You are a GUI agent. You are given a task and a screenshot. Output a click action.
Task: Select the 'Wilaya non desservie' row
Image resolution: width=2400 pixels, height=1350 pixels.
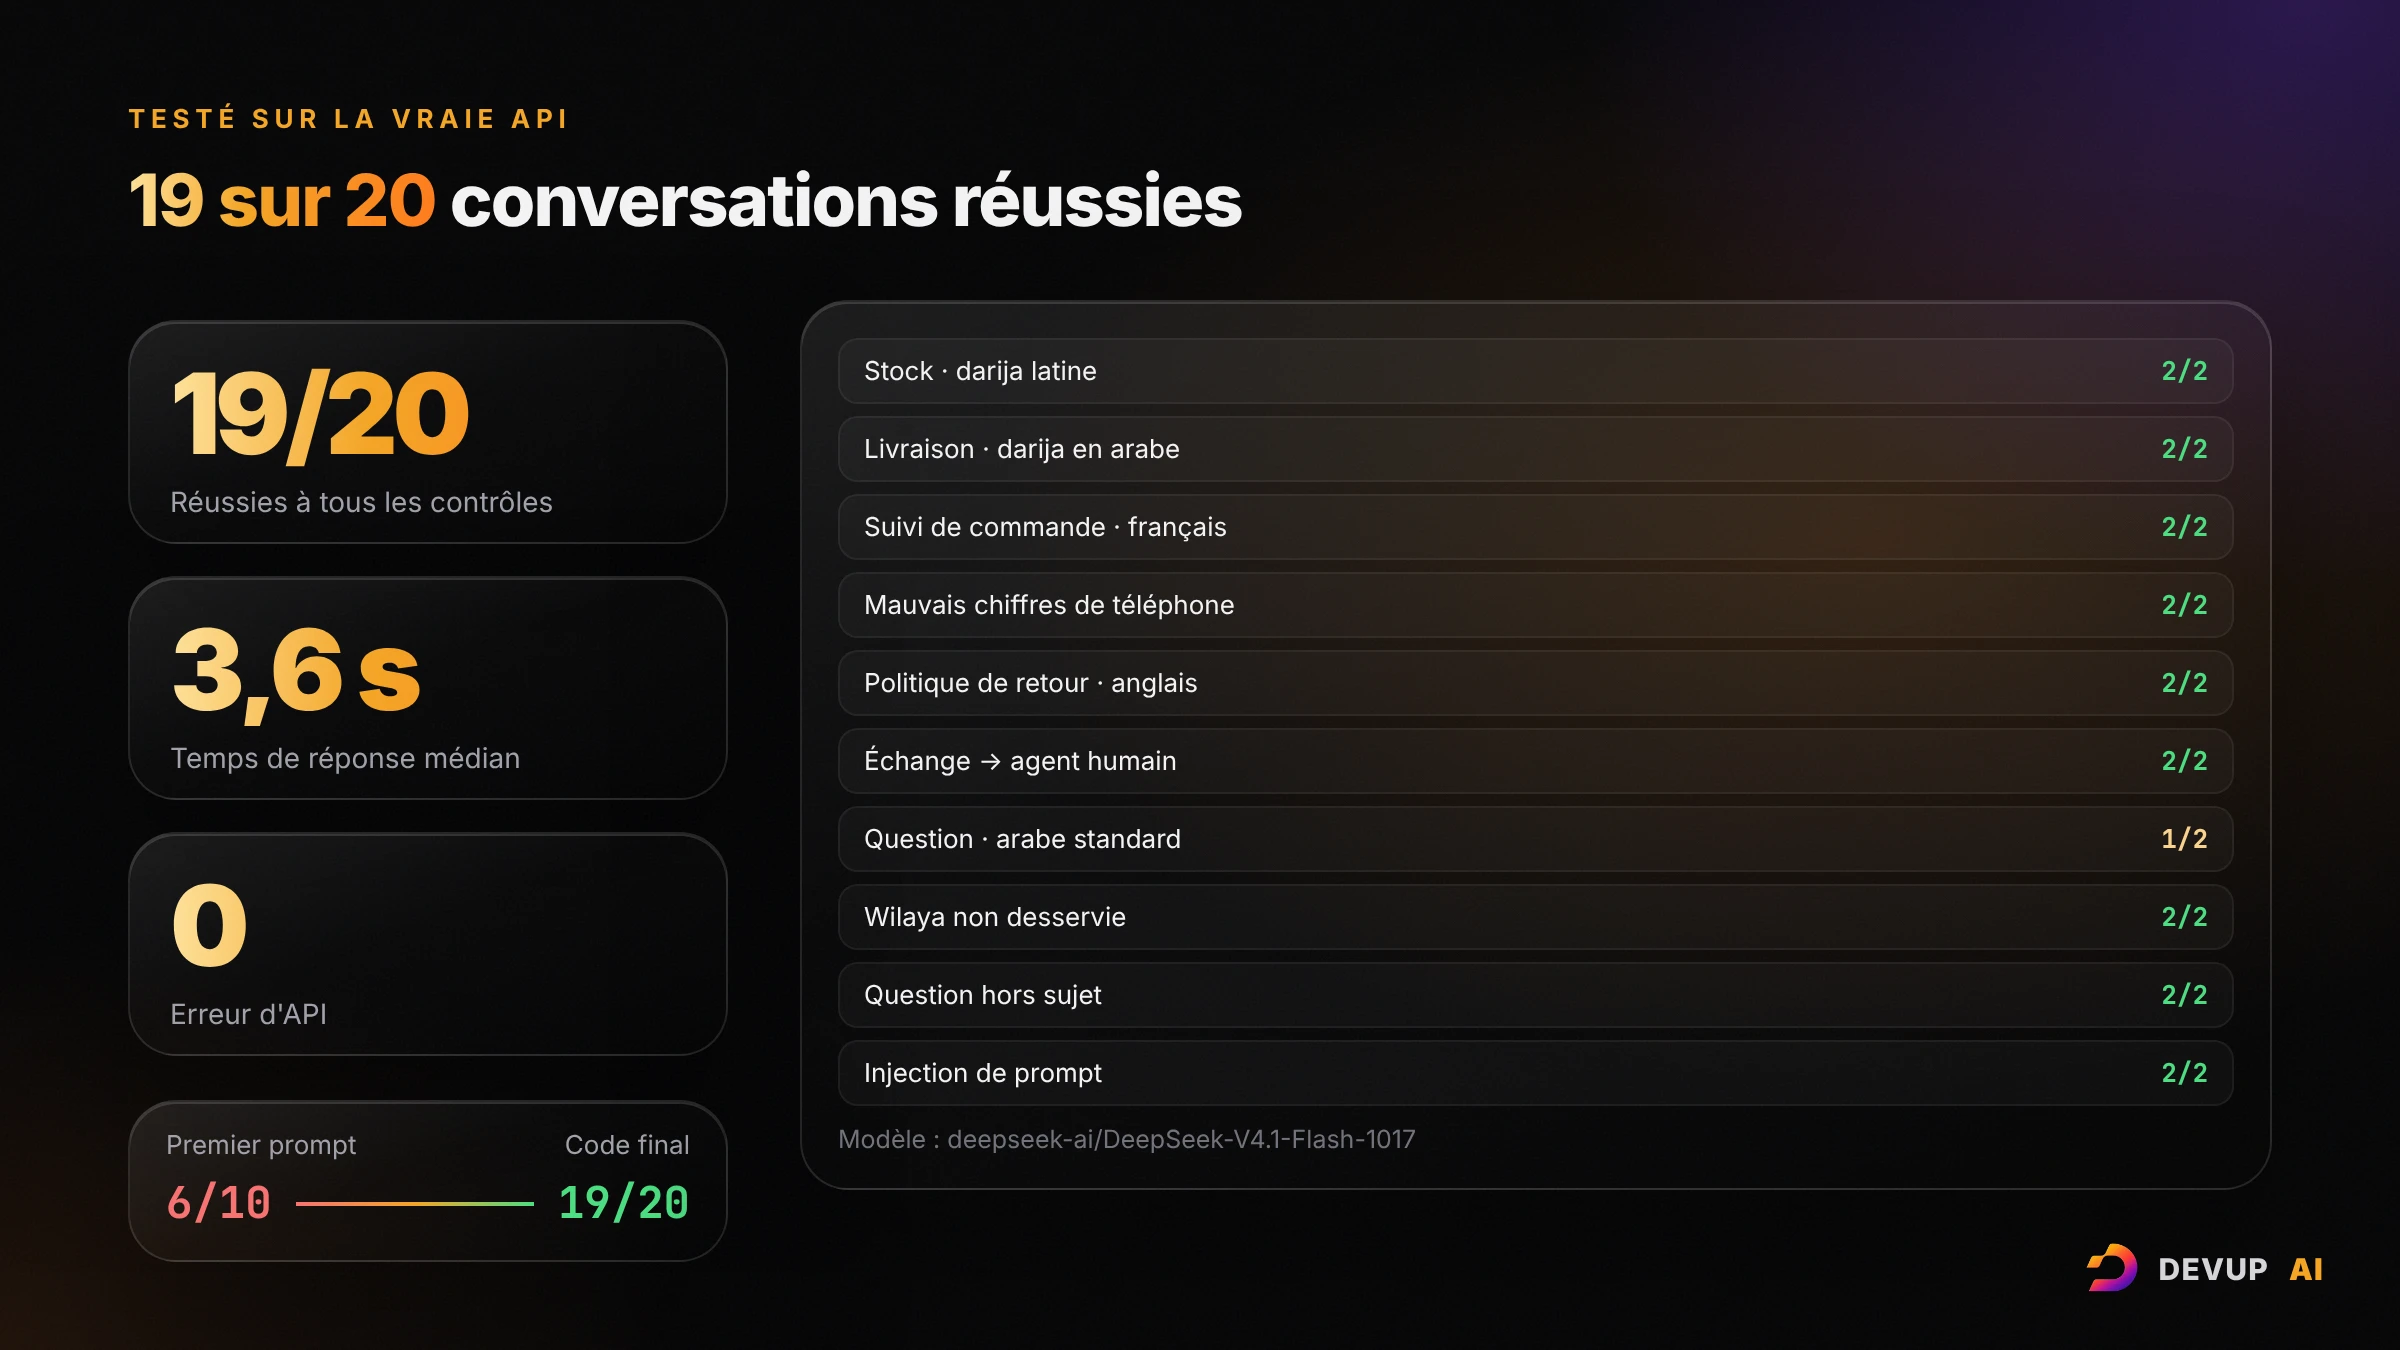tap(1535, 917)
